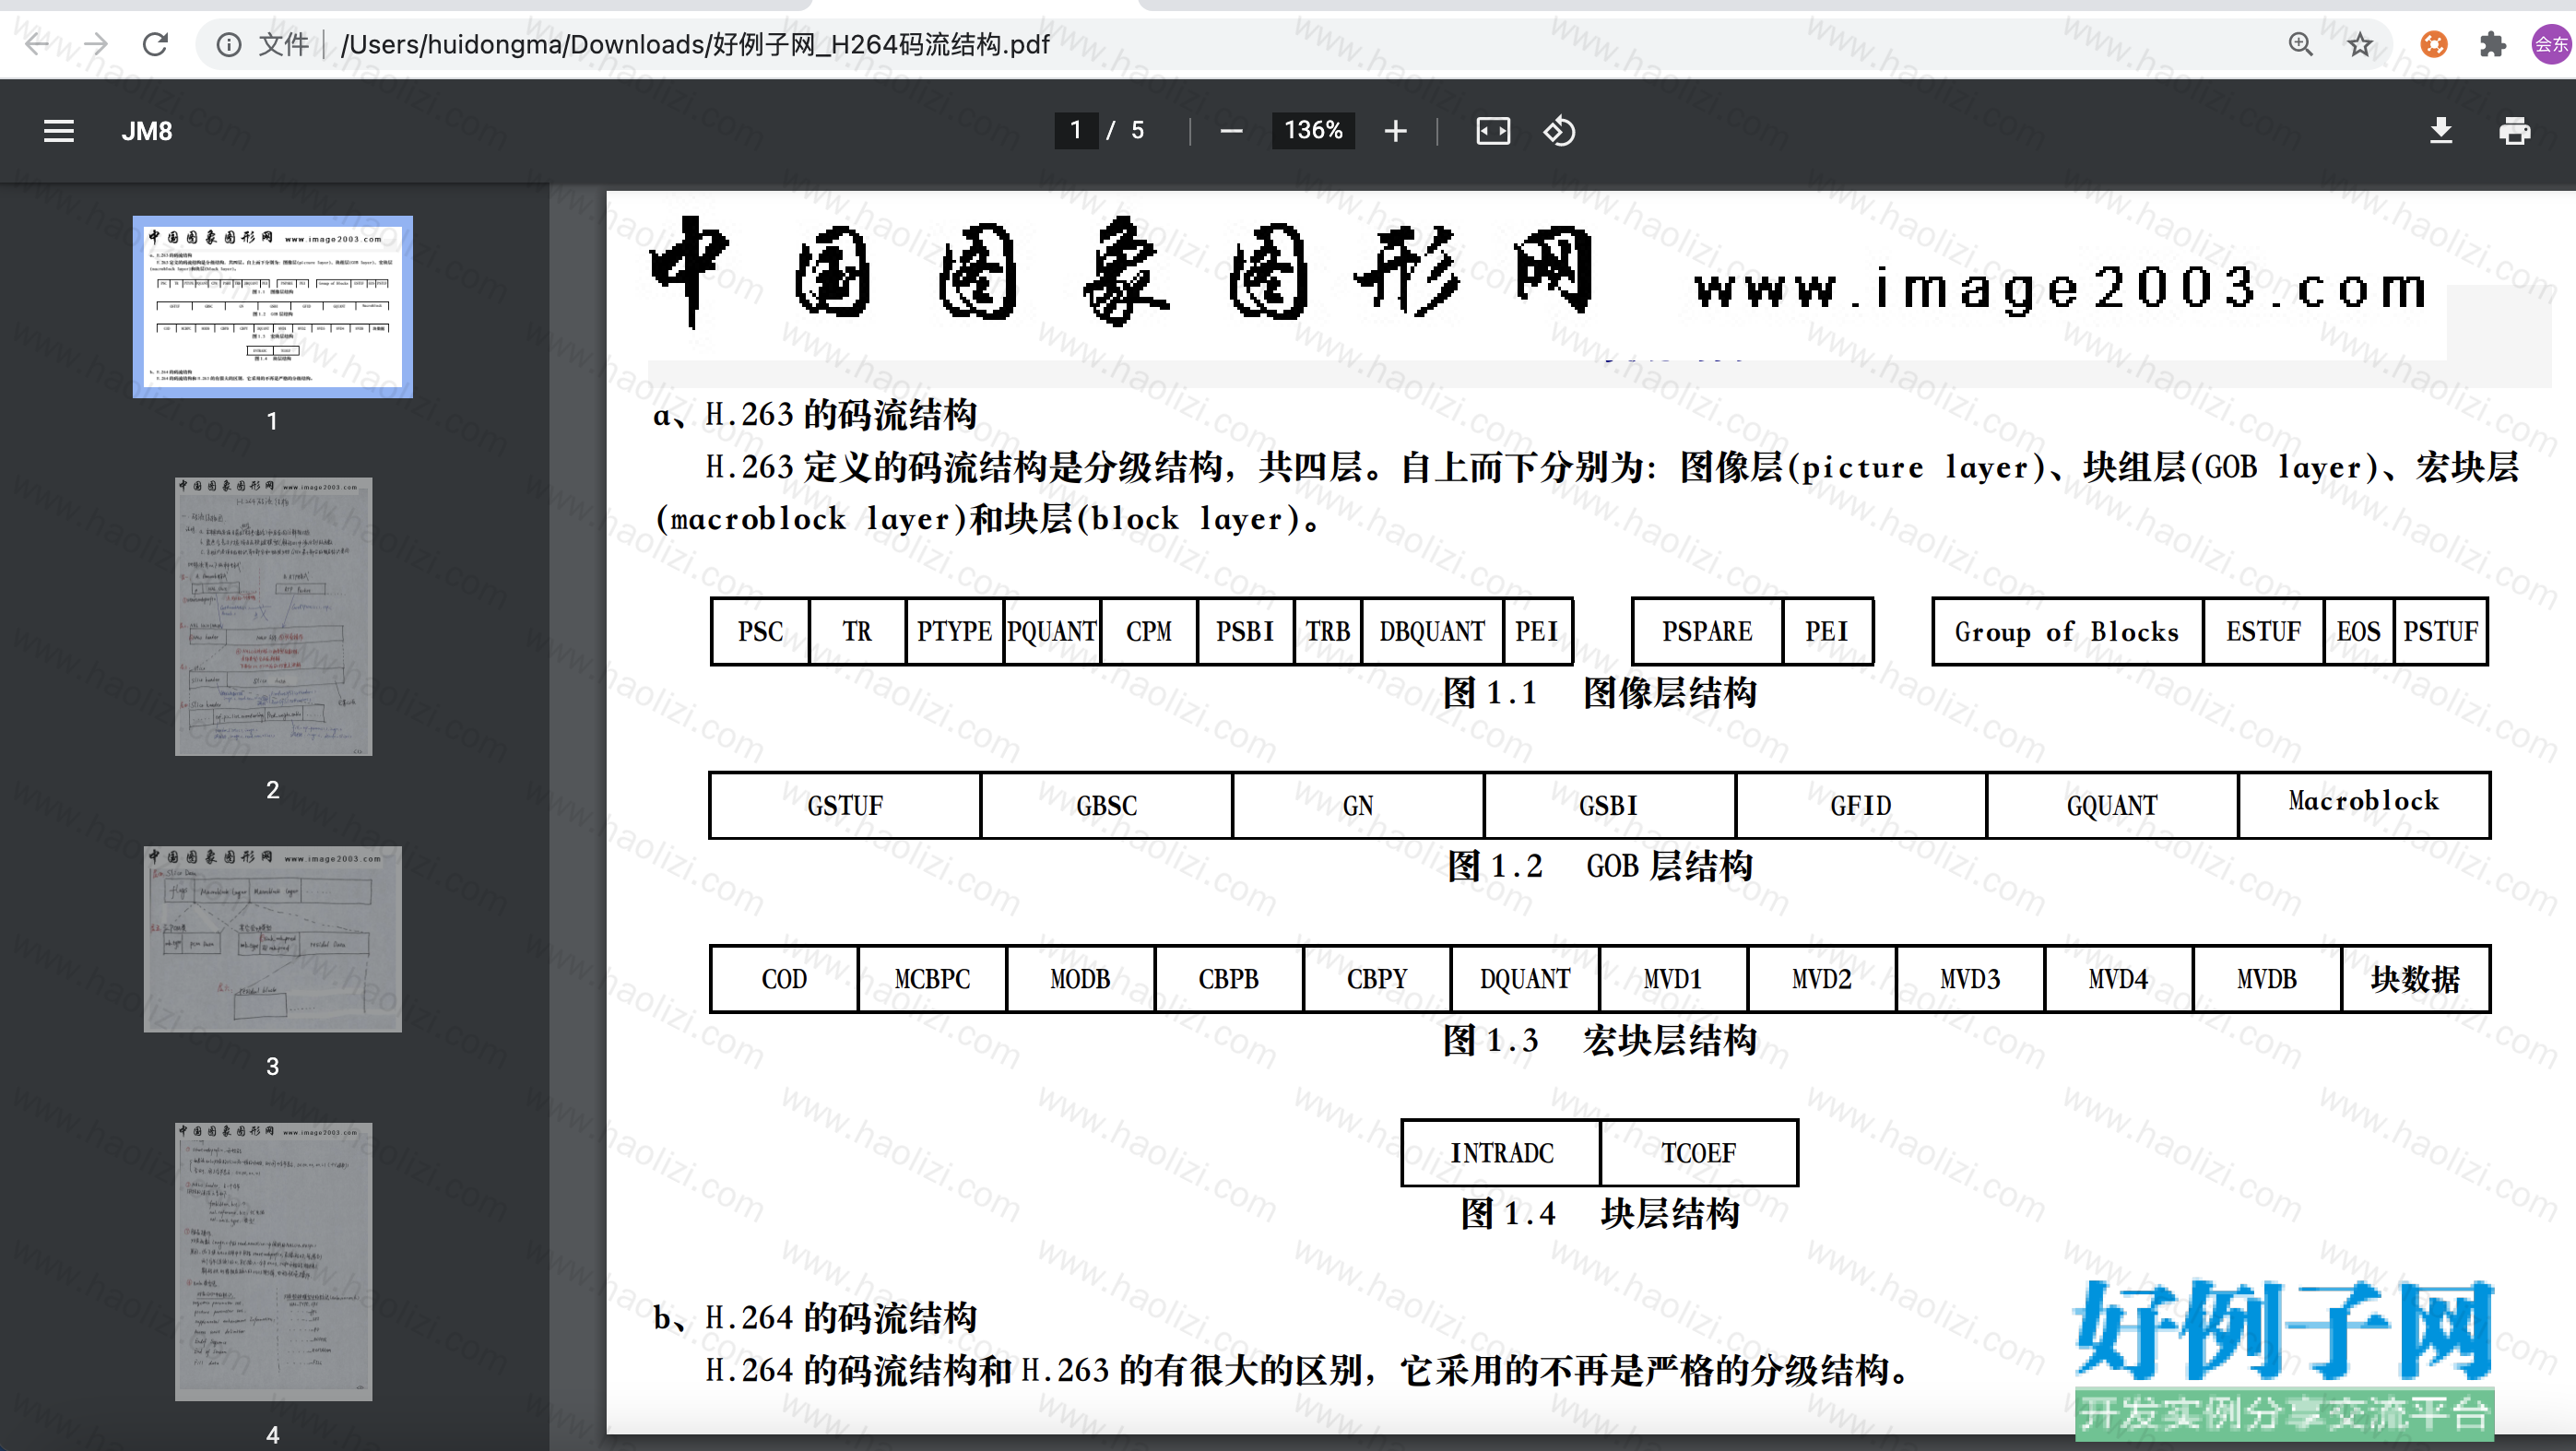This screenshot has width=2576, height=1451.
Task: Click the CBPY cell
Action: [1377, 979]
